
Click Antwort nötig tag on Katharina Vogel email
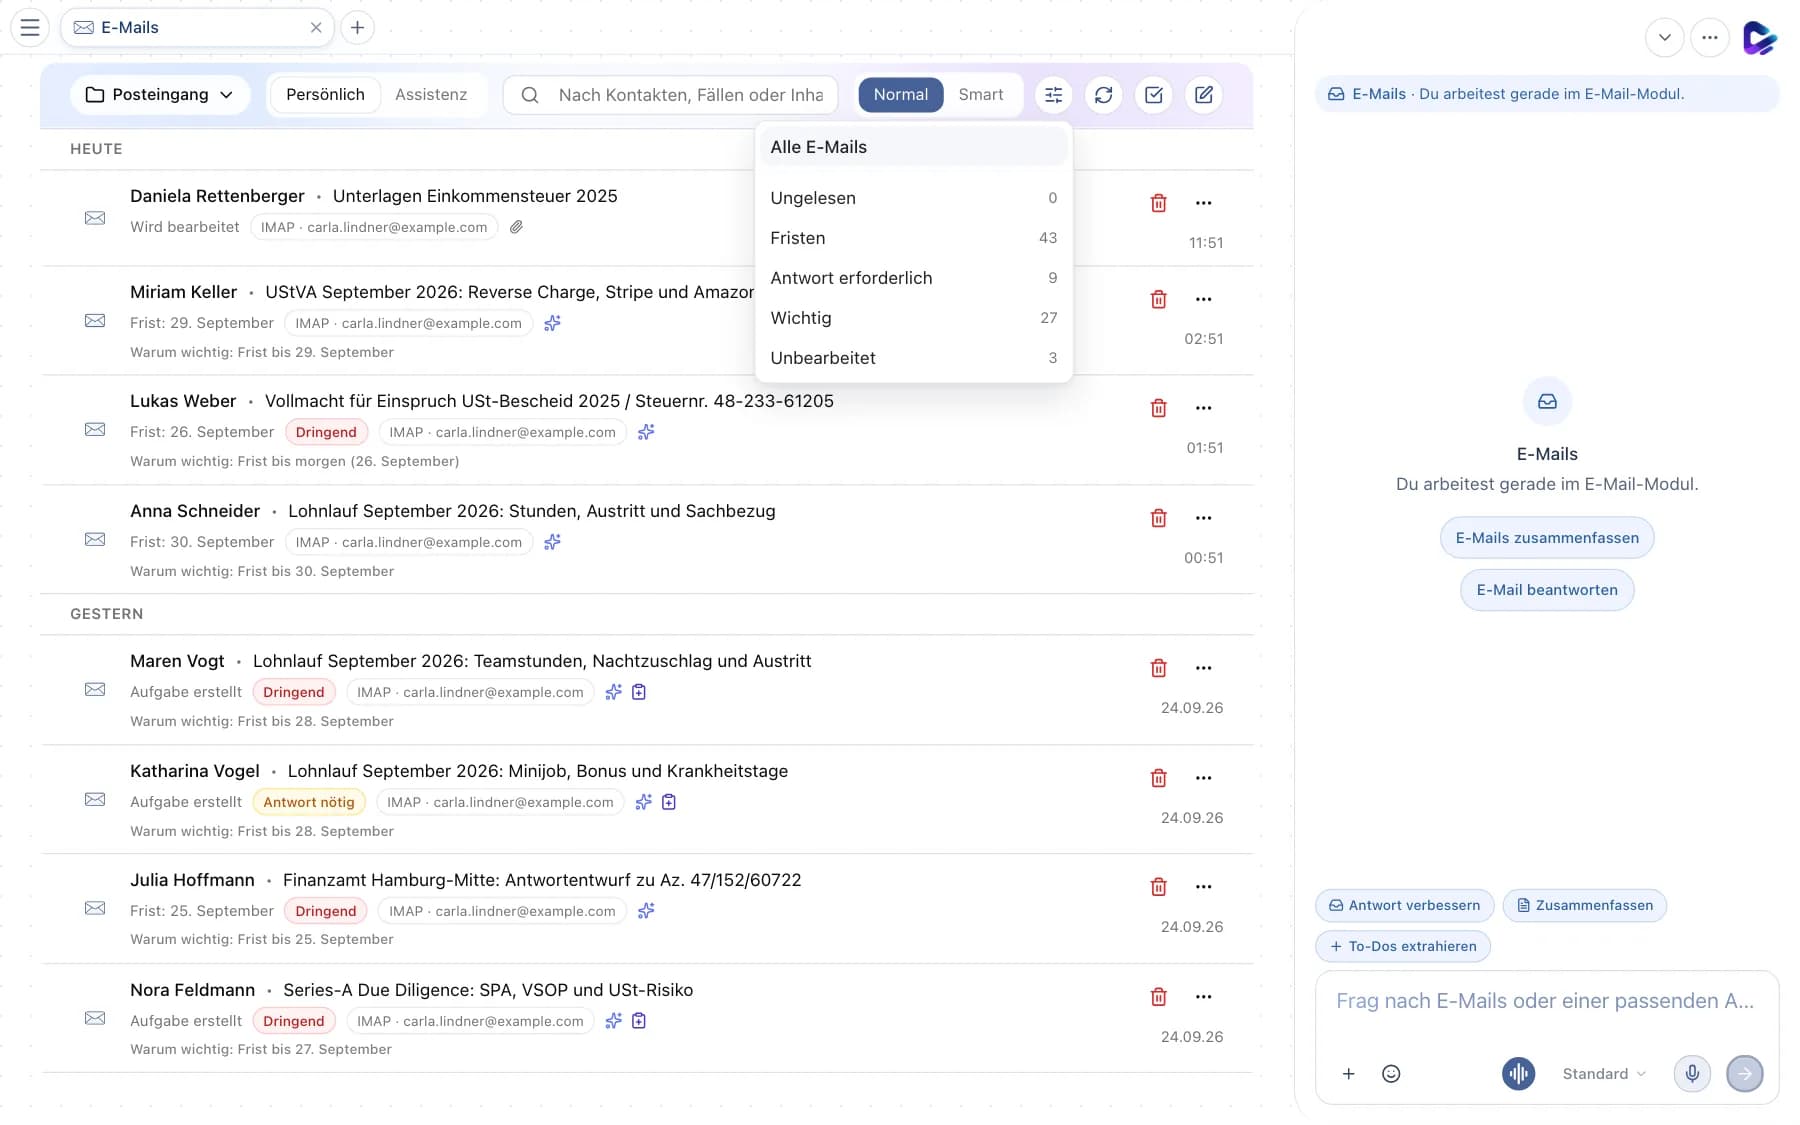[309, 802]
